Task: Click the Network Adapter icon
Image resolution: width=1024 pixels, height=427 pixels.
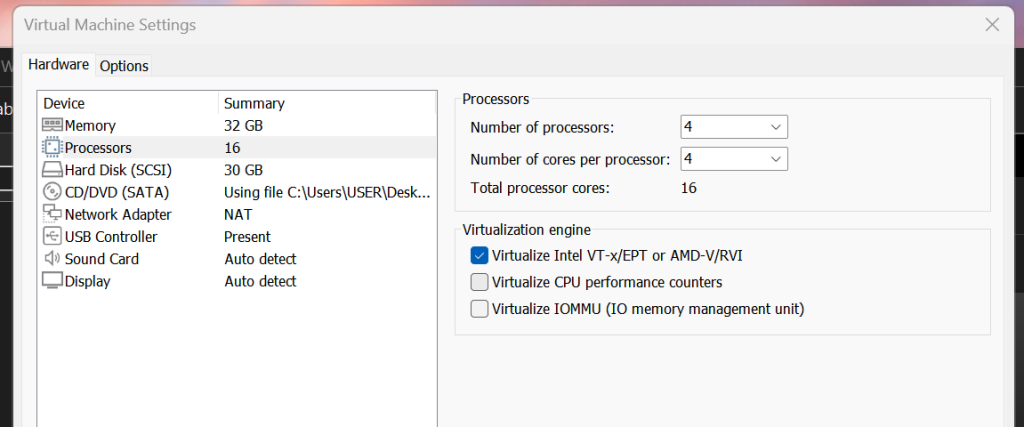Action: pos(52,214)
